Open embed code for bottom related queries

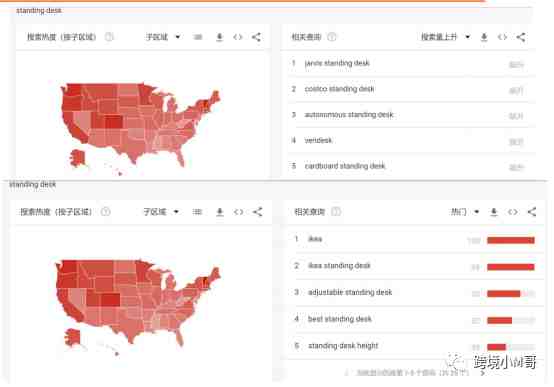tap(513, 212)
